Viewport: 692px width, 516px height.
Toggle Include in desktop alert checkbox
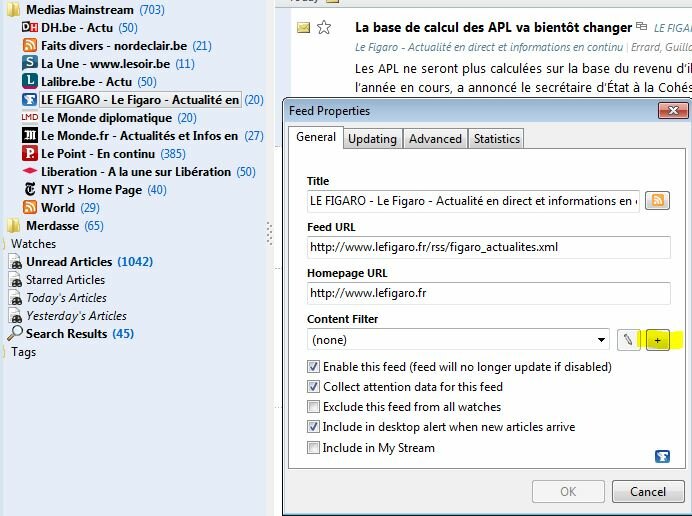(x=313, y=427)
